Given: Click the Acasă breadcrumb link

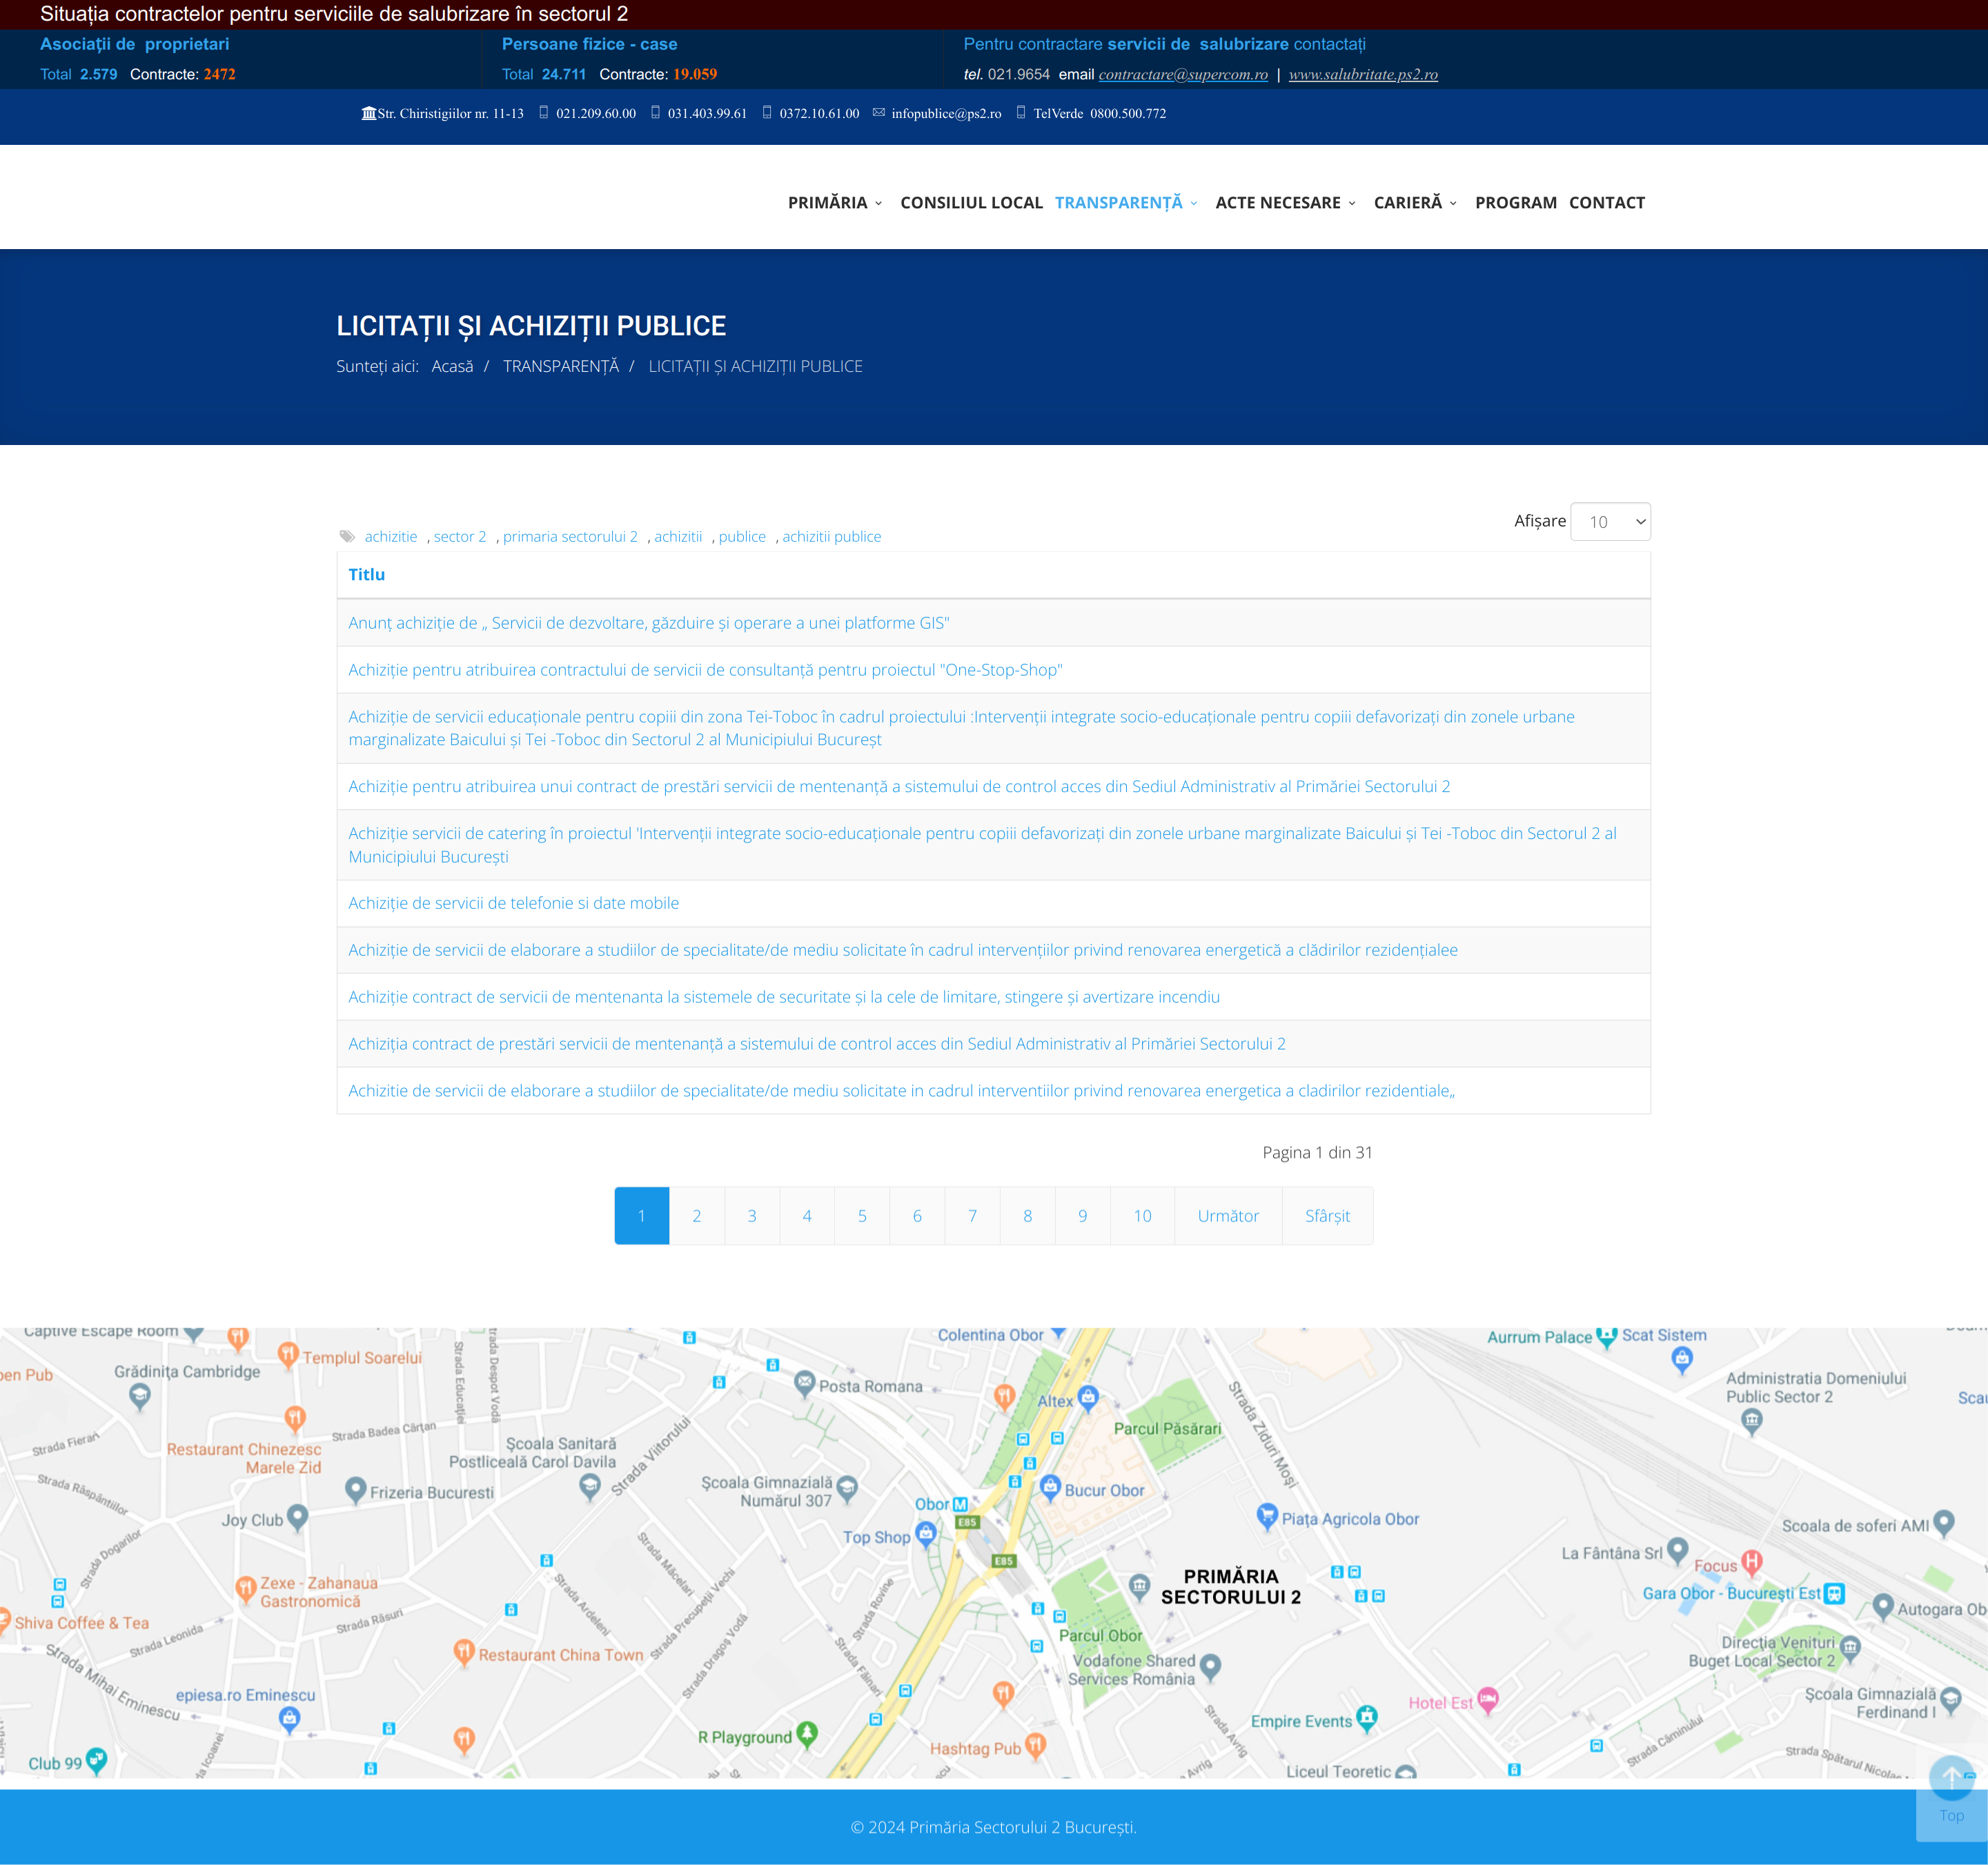Looking at the screenshot, I should point(452,366).
